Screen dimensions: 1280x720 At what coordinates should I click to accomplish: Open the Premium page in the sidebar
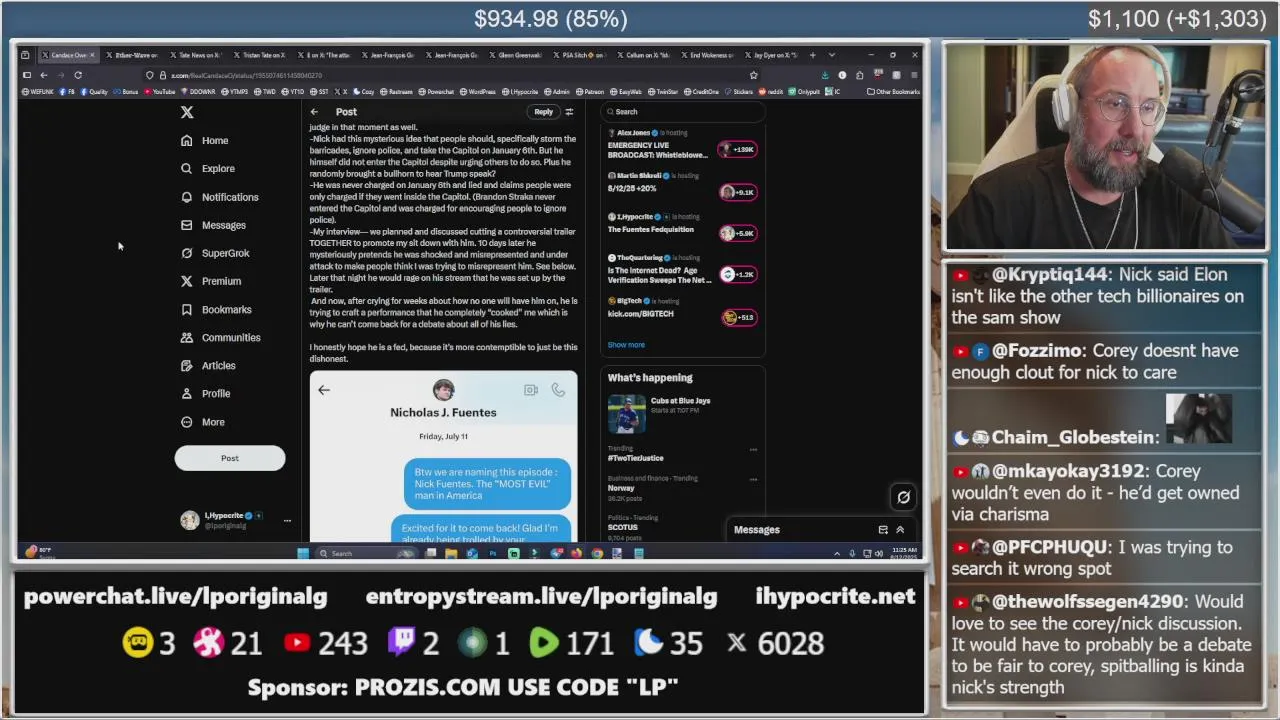[210, 281]
